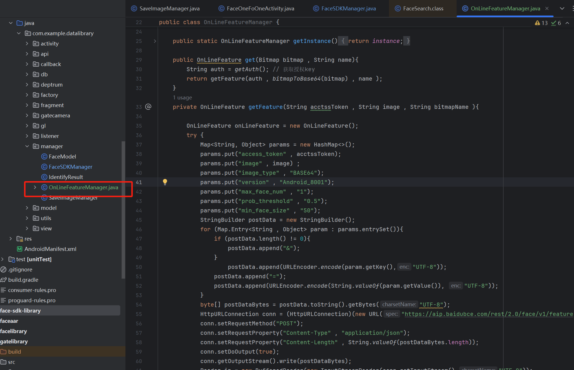Open the editor tabs overflow dropdown
575x372 pixels.
click(562, 8)
